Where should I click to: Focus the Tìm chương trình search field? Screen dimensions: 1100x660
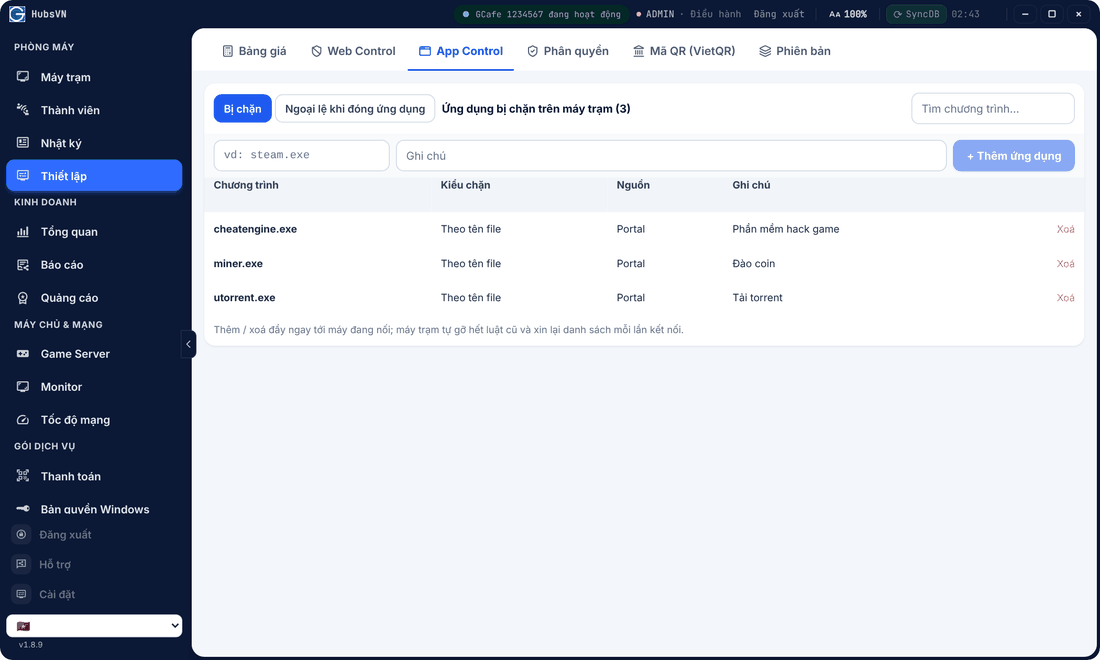[993, 109]
